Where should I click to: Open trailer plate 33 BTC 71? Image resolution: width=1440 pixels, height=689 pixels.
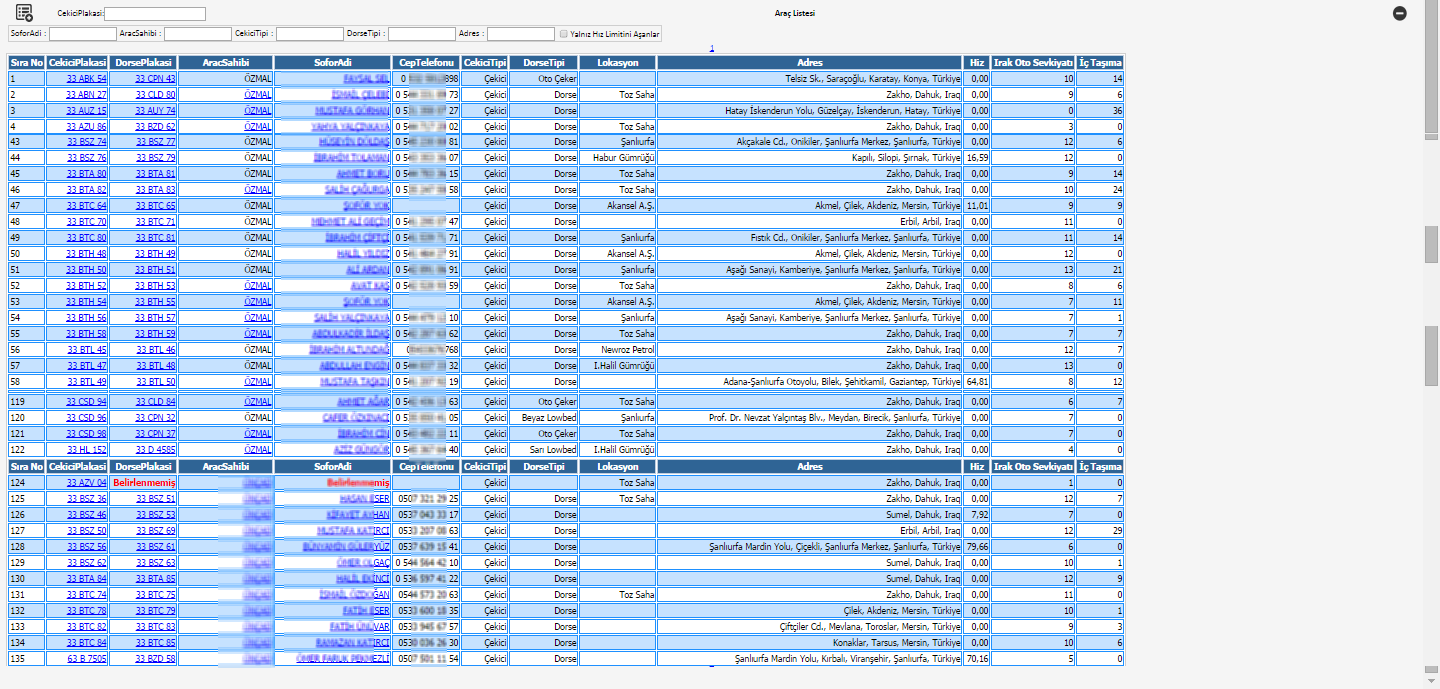(x=155, y=222)
